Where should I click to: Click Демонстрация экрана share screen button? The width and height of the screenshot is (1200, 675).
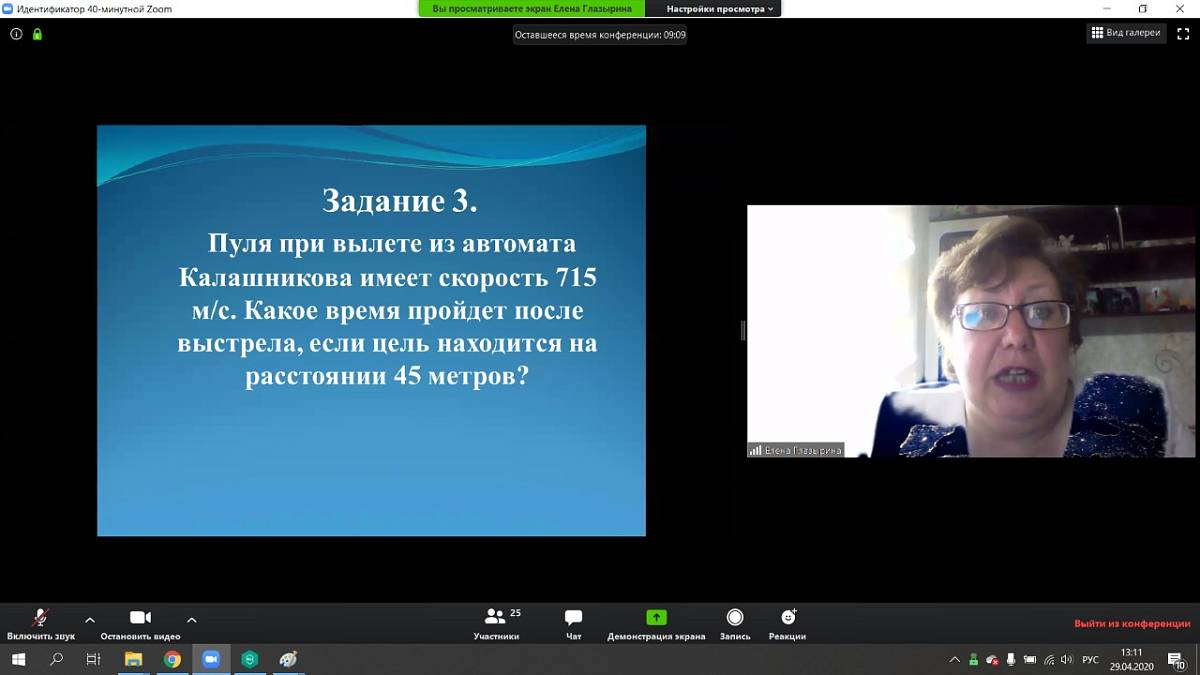click(x=656, y=624)
